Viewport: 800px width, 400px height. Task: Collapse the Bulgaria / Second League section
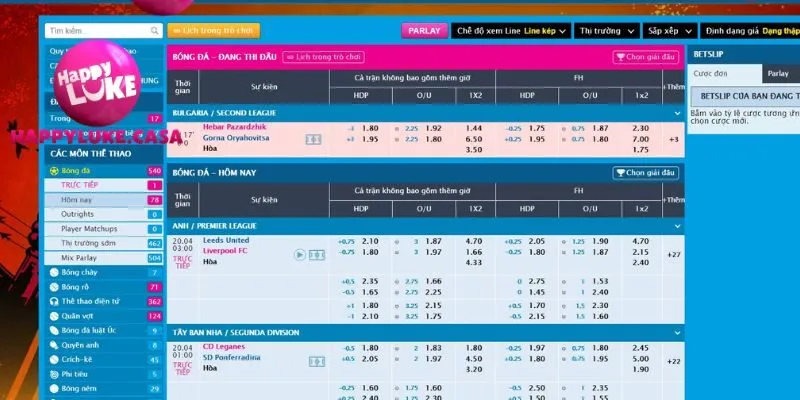[x=678, y=114]
